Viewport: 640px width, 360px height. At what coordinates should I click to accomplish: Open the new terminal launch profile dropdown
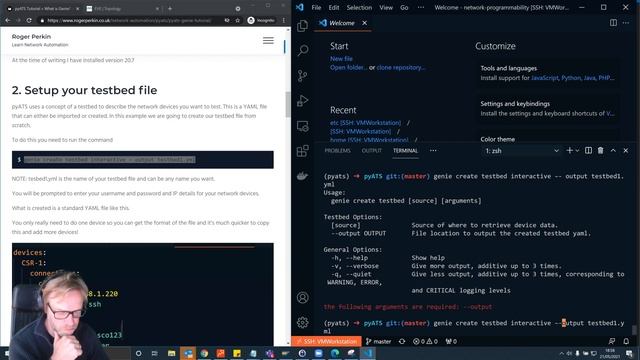(577, 151)
